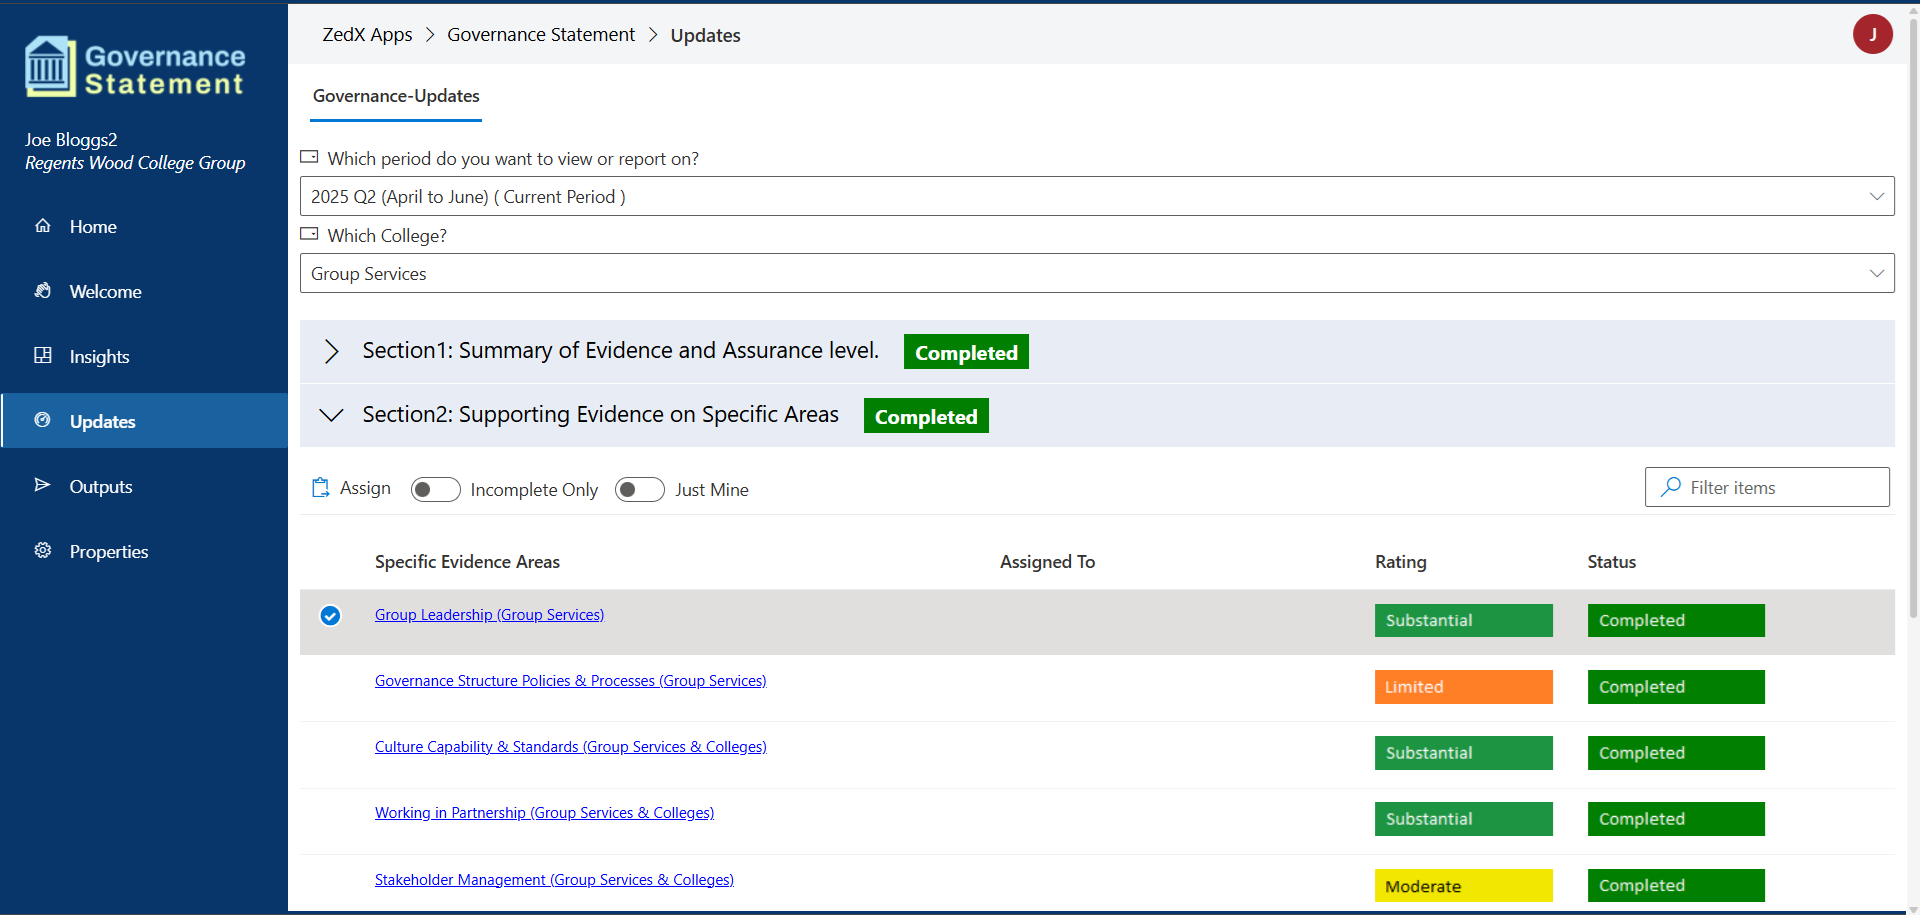1920x915 pixels.
Task: Open Insights in the sidebar menu
Action: (145, 357)
